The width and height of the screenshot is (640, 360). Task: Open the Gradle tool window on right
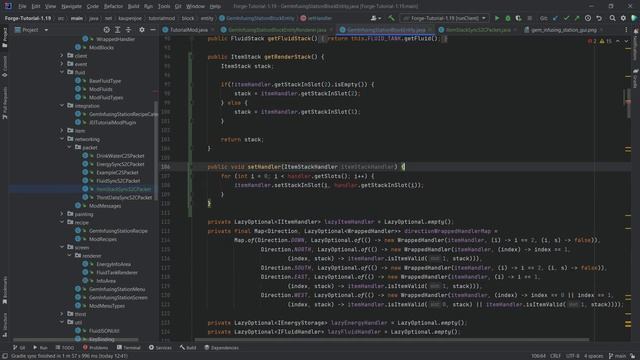pos(636,78)
